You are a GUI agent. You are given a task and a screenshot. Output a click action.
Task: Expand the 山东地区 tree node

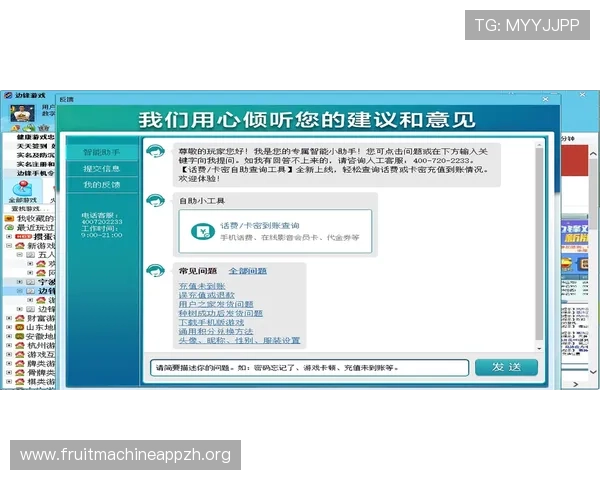point(9,327)
